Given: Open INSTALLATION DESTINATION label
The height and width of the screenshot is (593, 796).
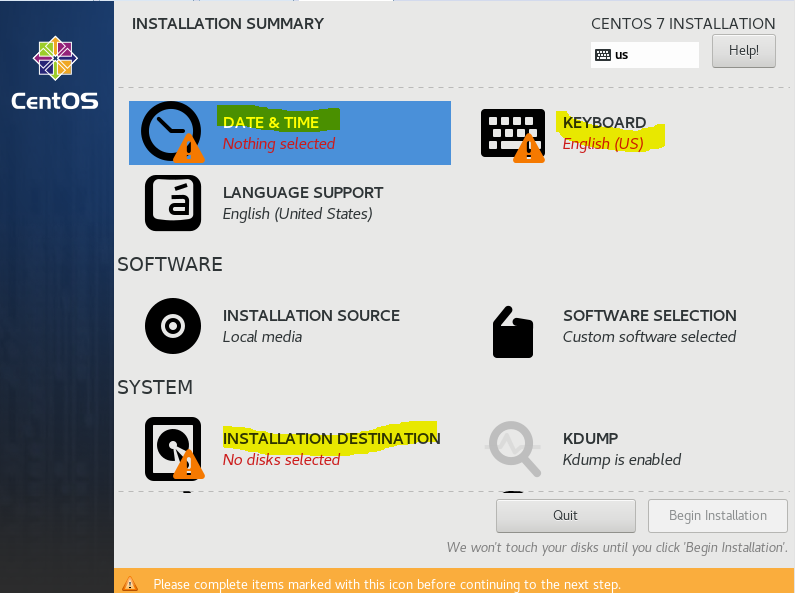Looking at the screenshot, I should coord(331,438).
